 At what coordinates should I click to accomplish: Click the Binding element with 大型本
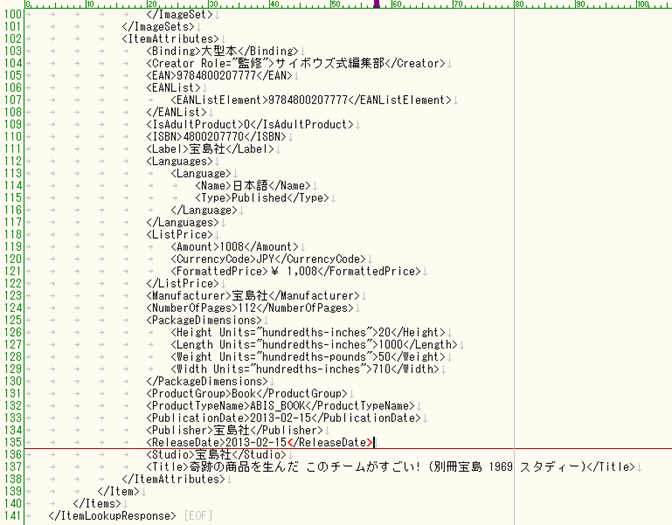pyautogui.click(x=222, y=51)
